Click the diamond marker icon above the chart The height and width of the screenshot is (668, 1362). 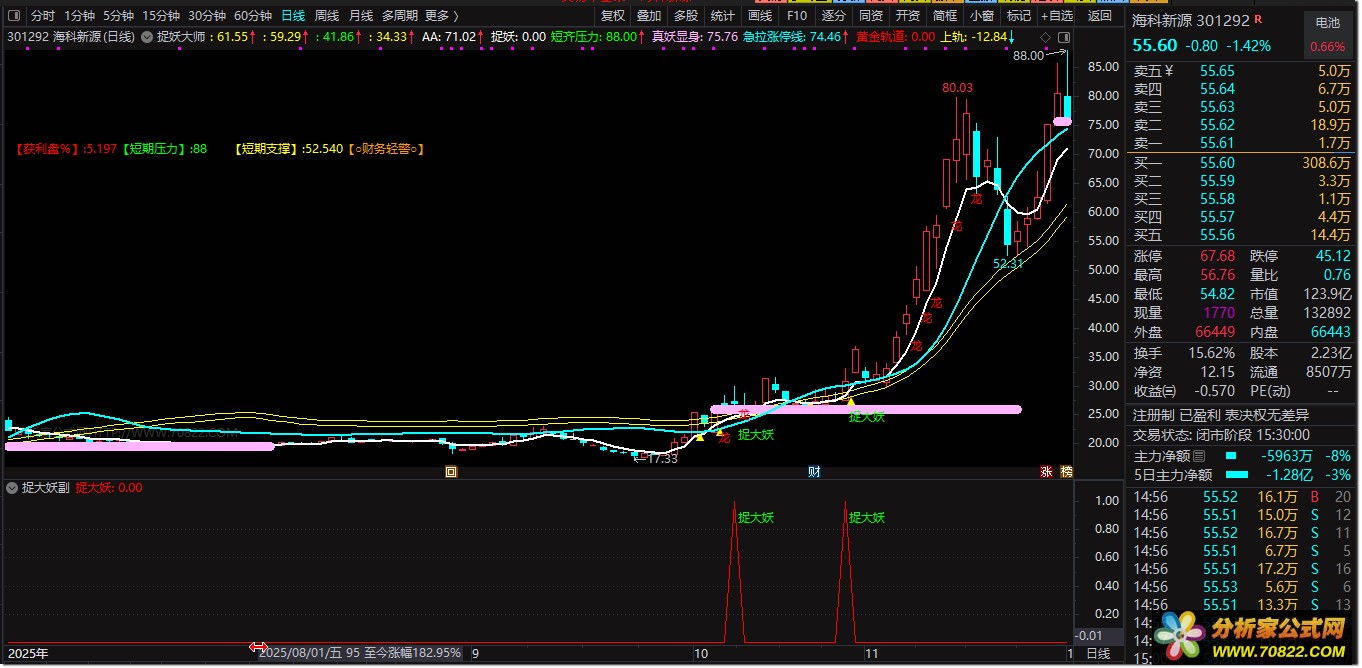point(1043,37)
